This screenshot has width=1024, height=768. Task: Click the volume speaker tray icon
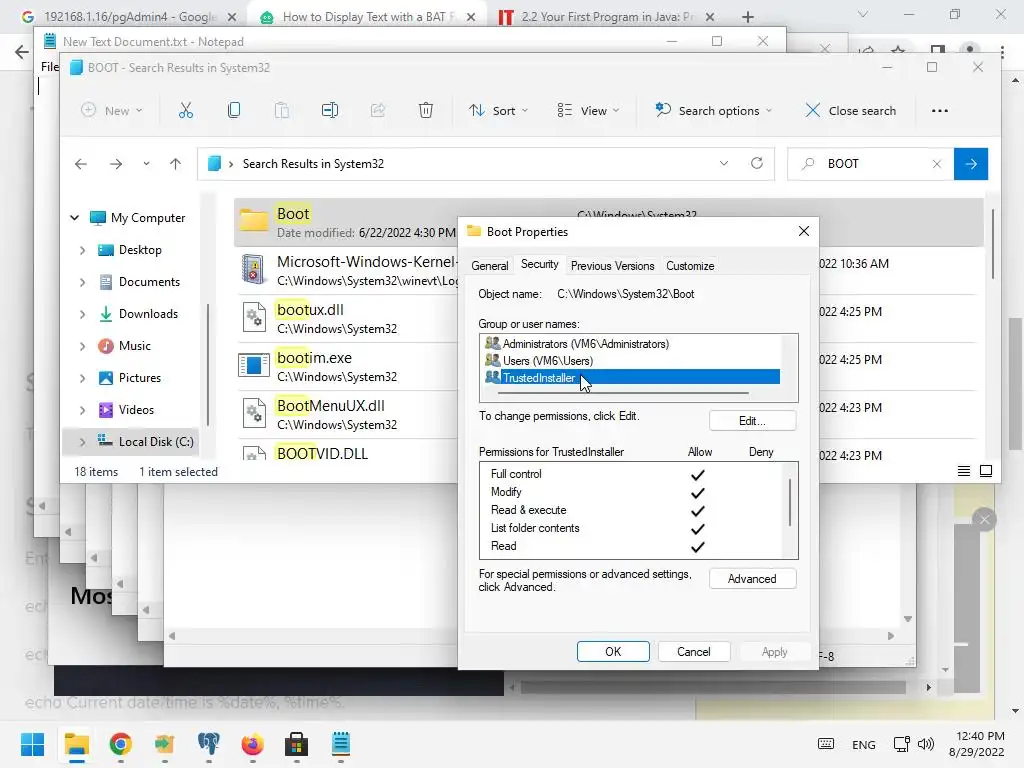click(x=925, y=744)
